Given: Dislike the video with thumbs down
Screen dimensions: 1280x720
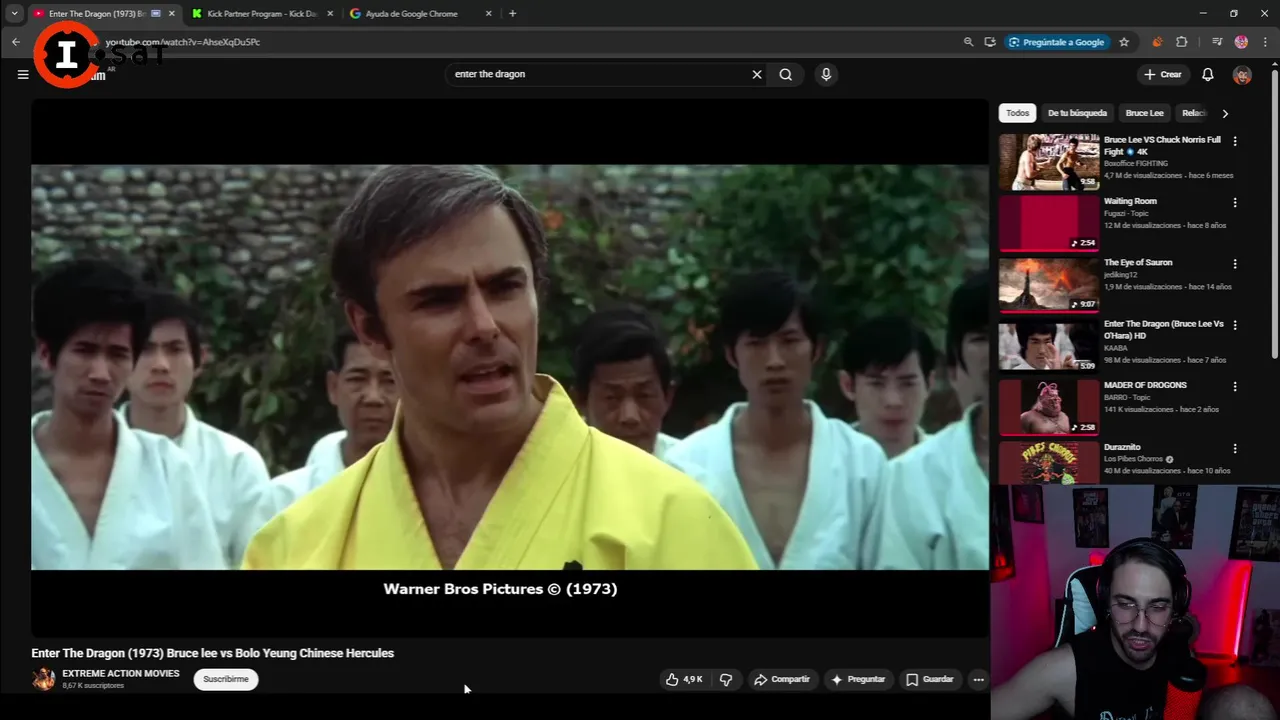Looking at the screenshot, I should [x=726, y=679].
